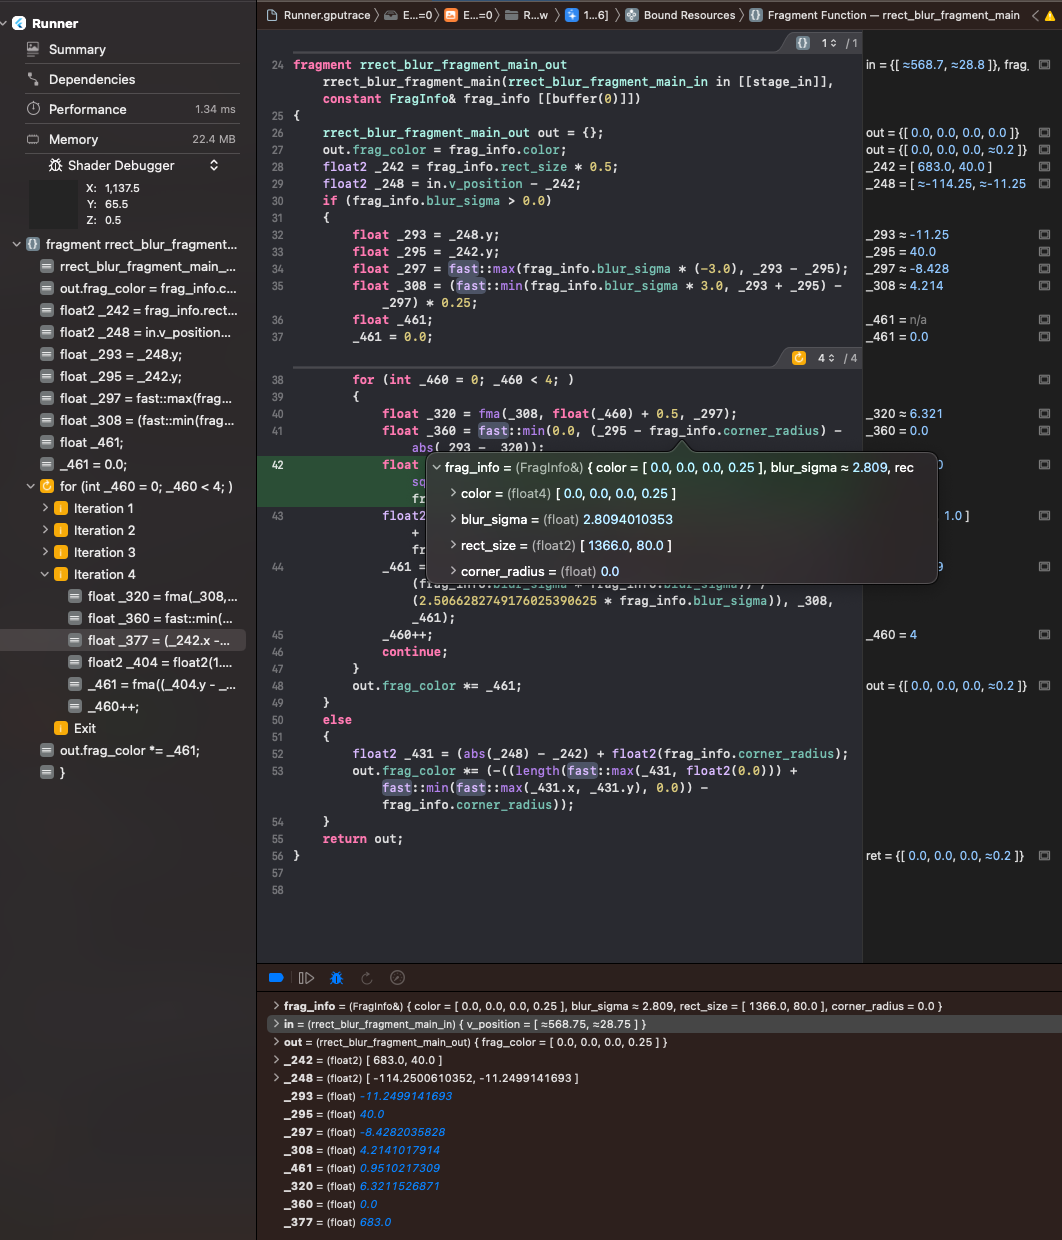
Task: Click value view icon beside '_308 ≈ 4.214'
Action: [1044, 286]
